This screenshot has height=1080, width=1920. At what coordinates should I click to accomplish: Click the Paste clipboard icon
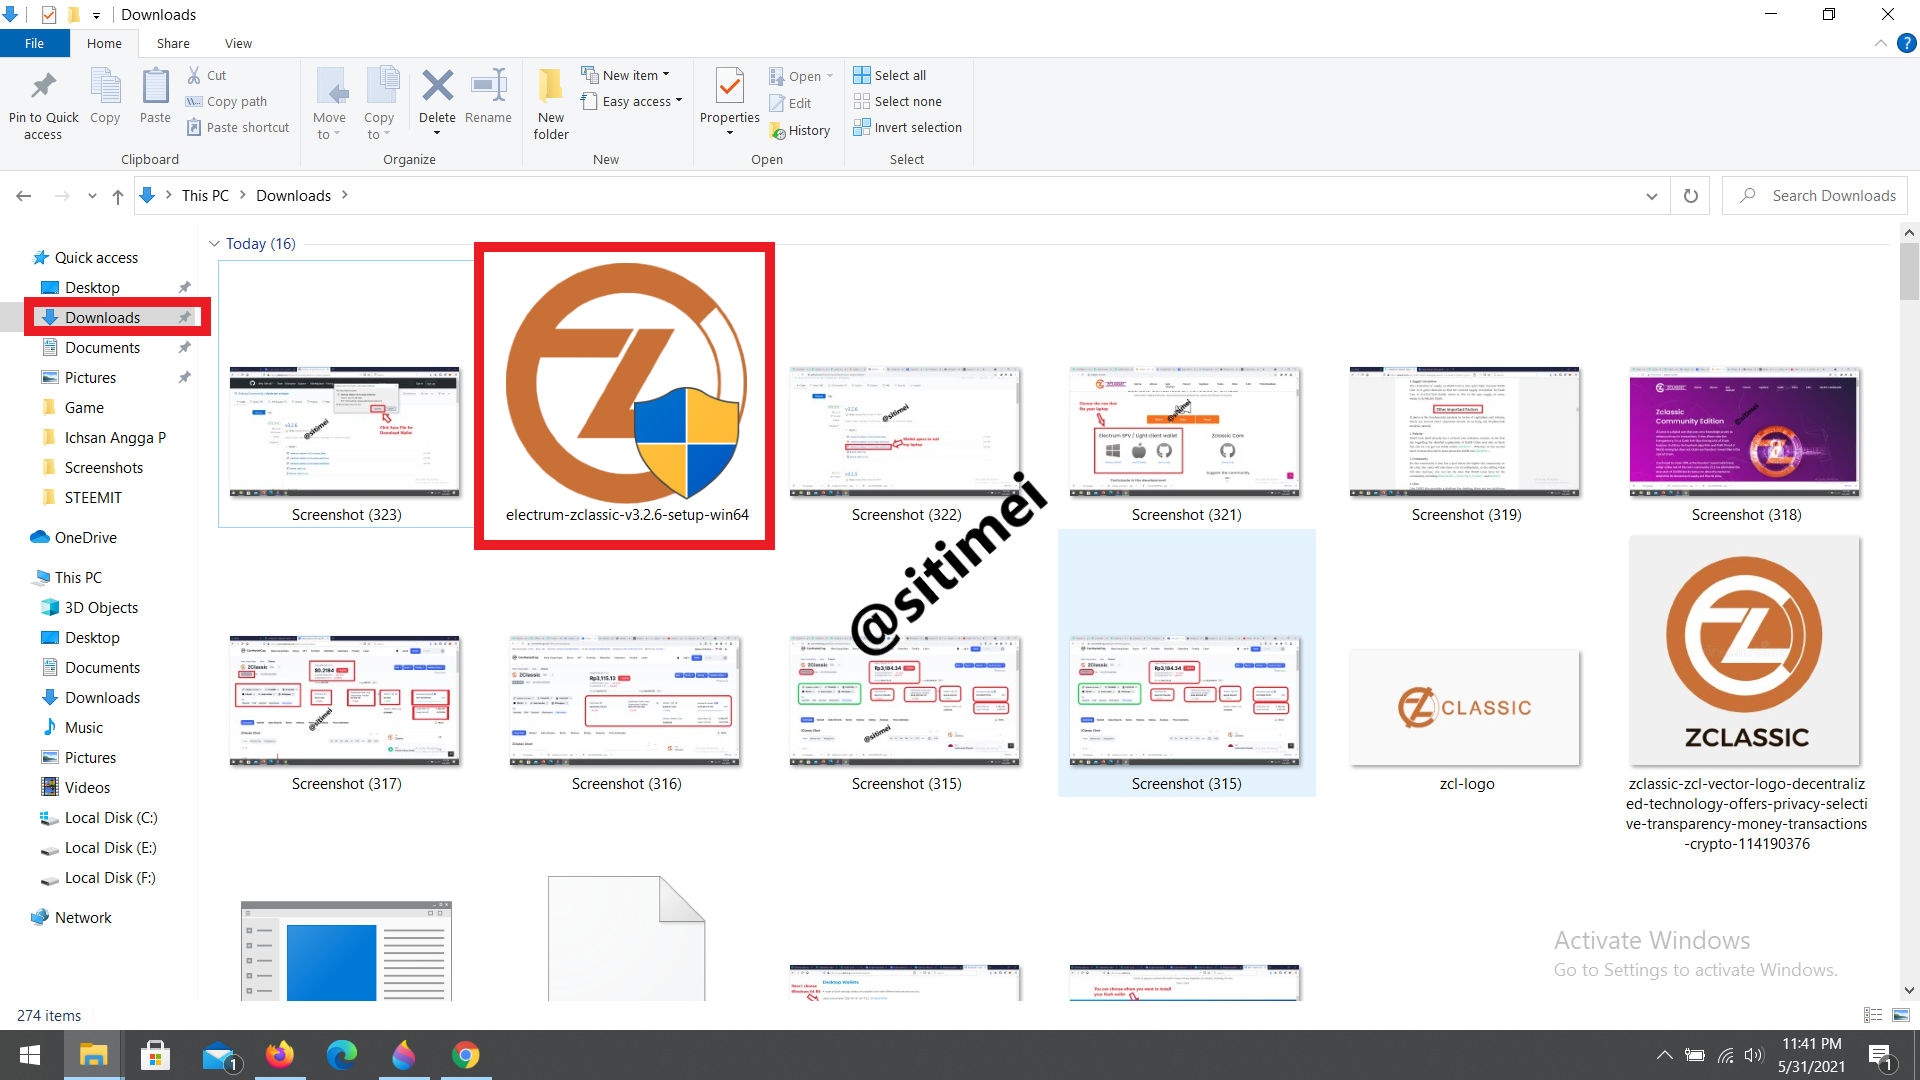[x=155, y=87]
